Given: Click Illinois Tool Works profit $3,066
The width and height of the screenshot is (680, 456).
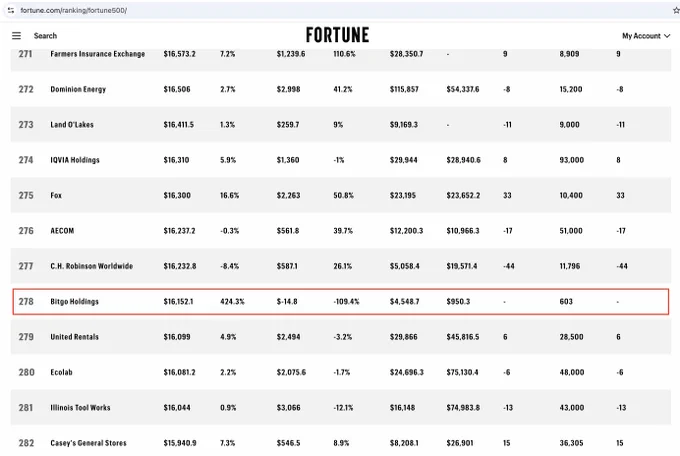Looking at the screenshot, I should click(x=288, y=407).
